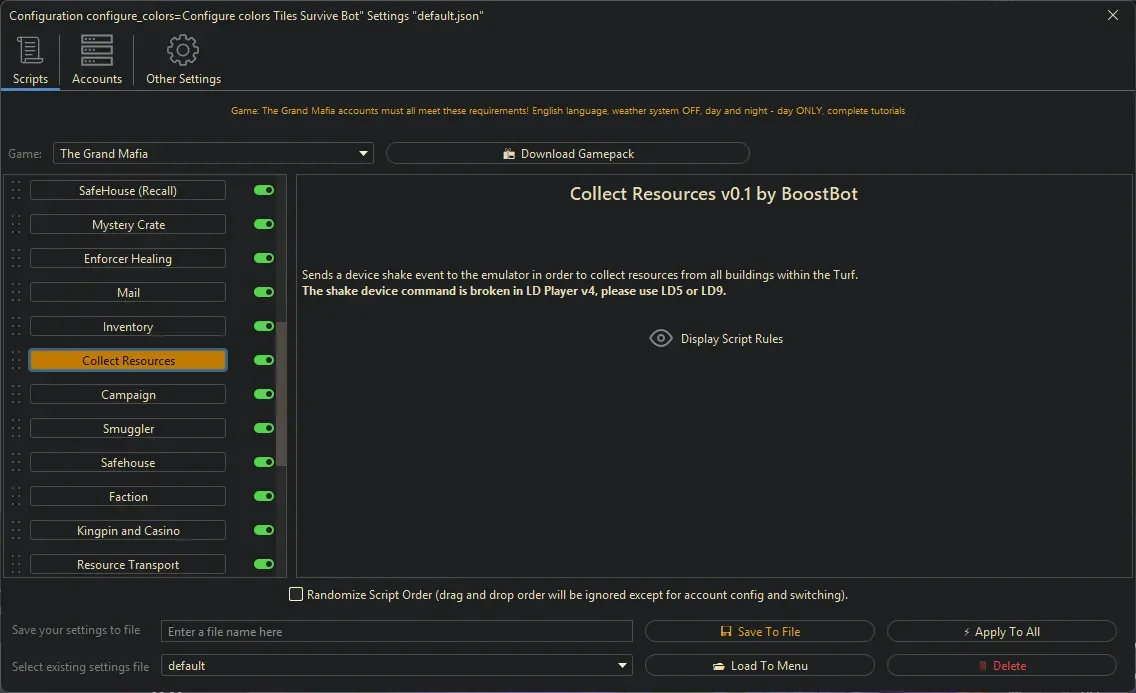This screenshot has height=693, width=1136.
Task: Select the Kingpin and Casino script
Action: coord(128,531)
